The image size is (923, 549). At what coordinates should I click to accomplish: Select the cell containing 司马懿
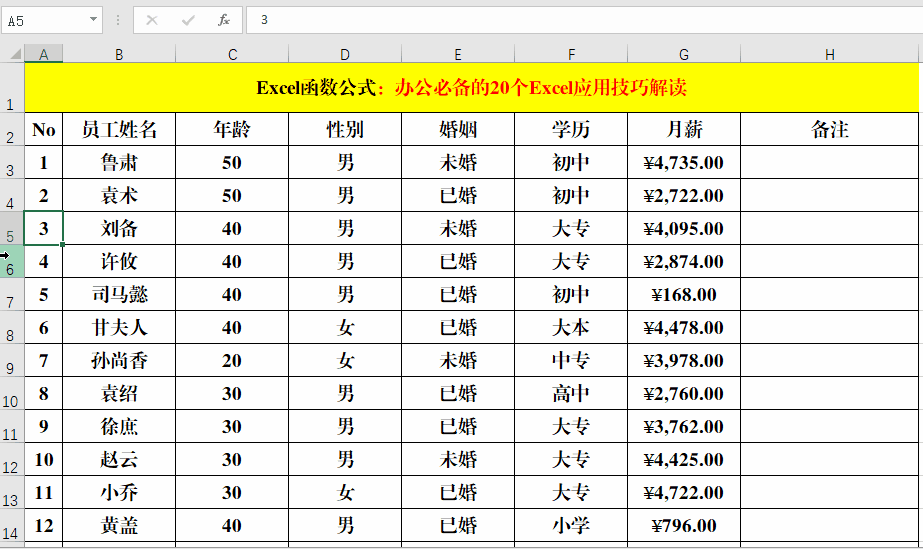119,294
